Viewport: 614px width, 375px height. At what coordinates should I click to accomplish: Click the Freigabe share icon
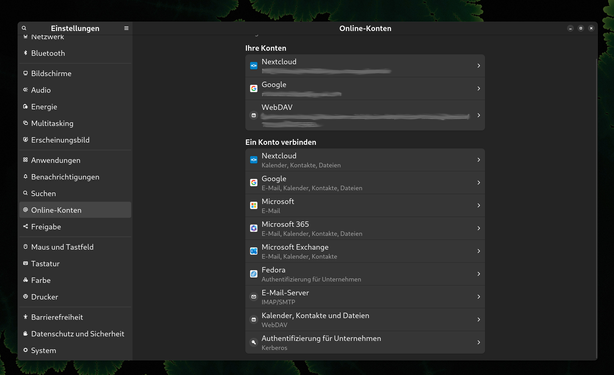(25, 226)
